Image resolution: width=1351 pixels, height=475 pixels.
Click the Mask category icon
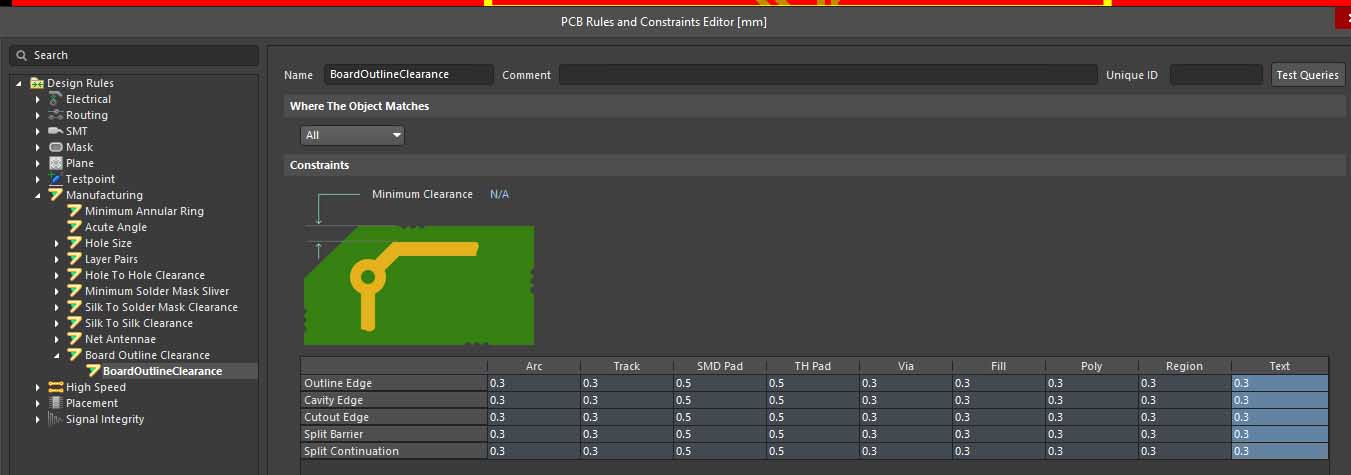pos(56,147)
